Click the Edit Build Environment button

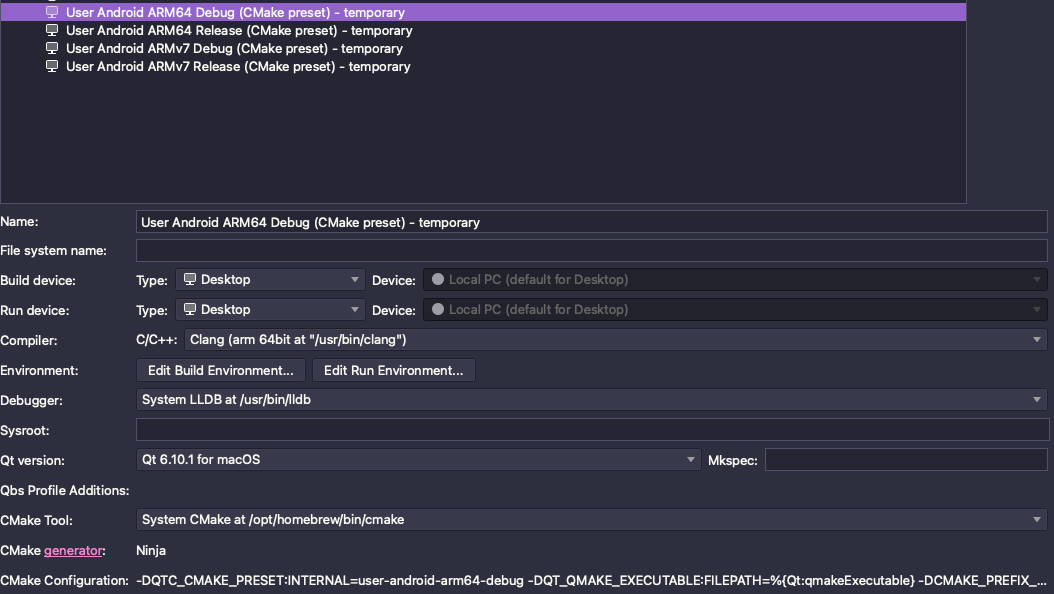220,369
